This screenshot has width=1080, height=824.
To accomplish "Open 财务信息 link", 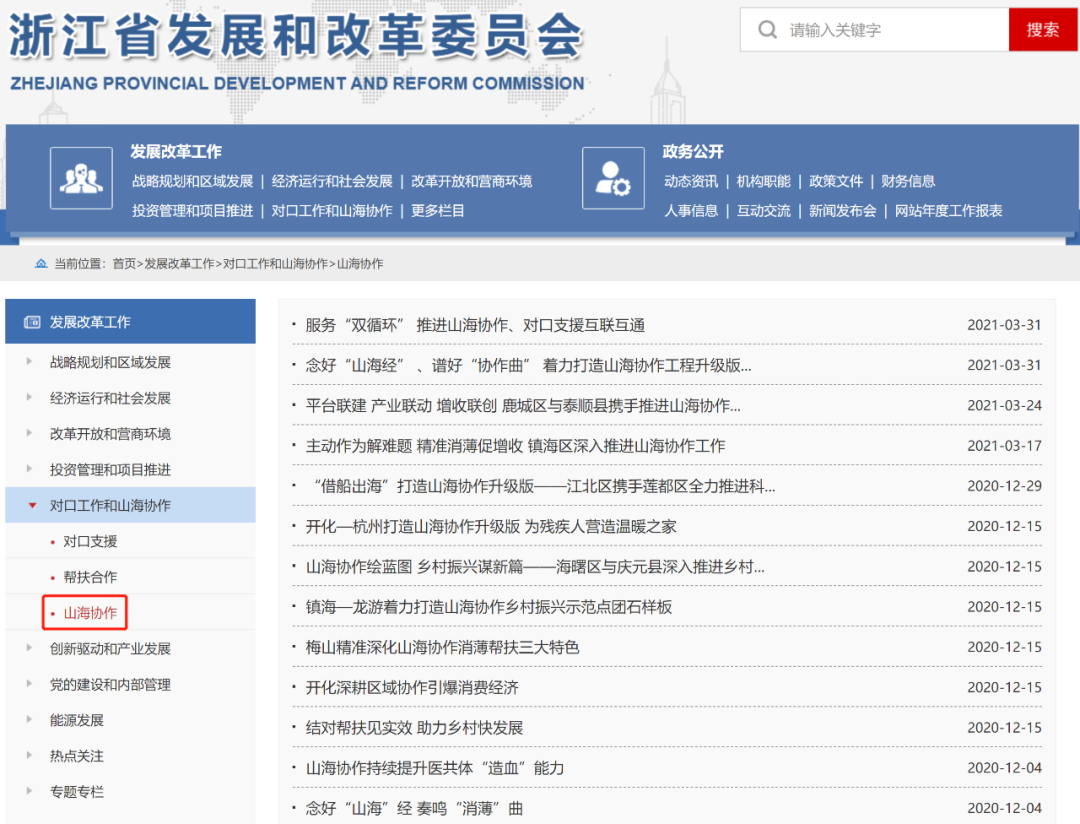I will coord(908,181).
